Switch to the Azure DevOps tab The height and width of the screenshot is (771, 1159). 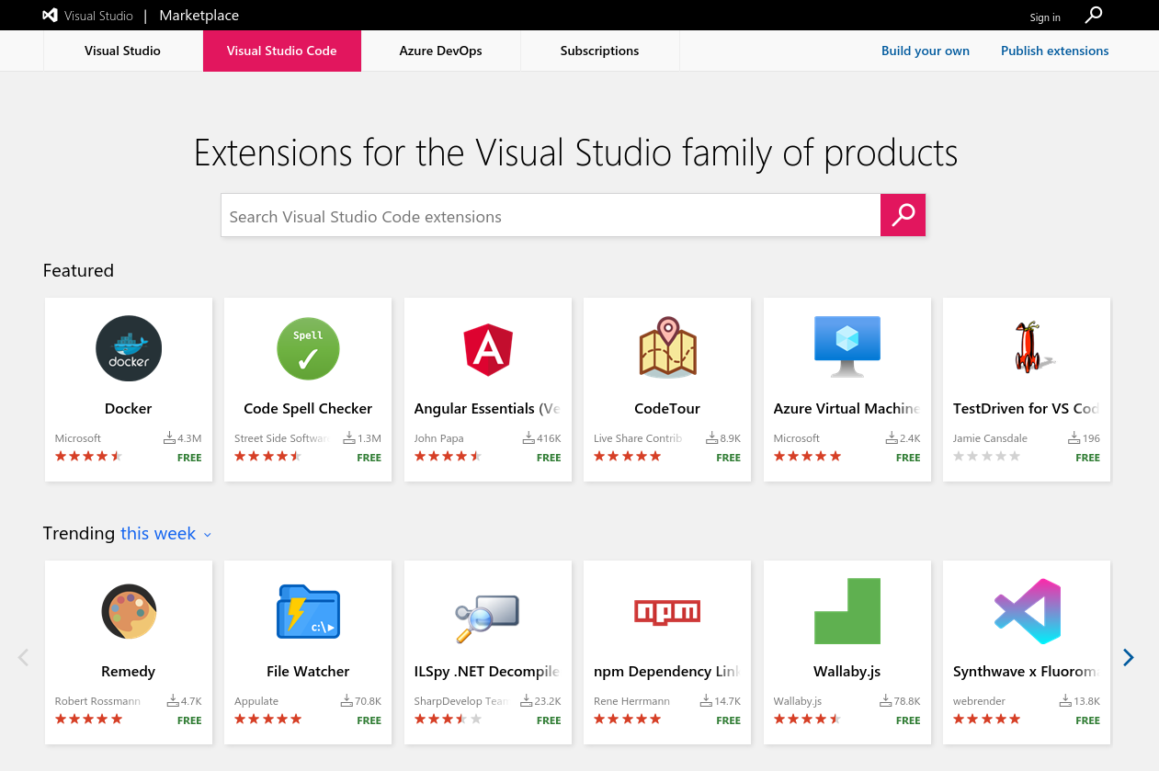(440, 51)
